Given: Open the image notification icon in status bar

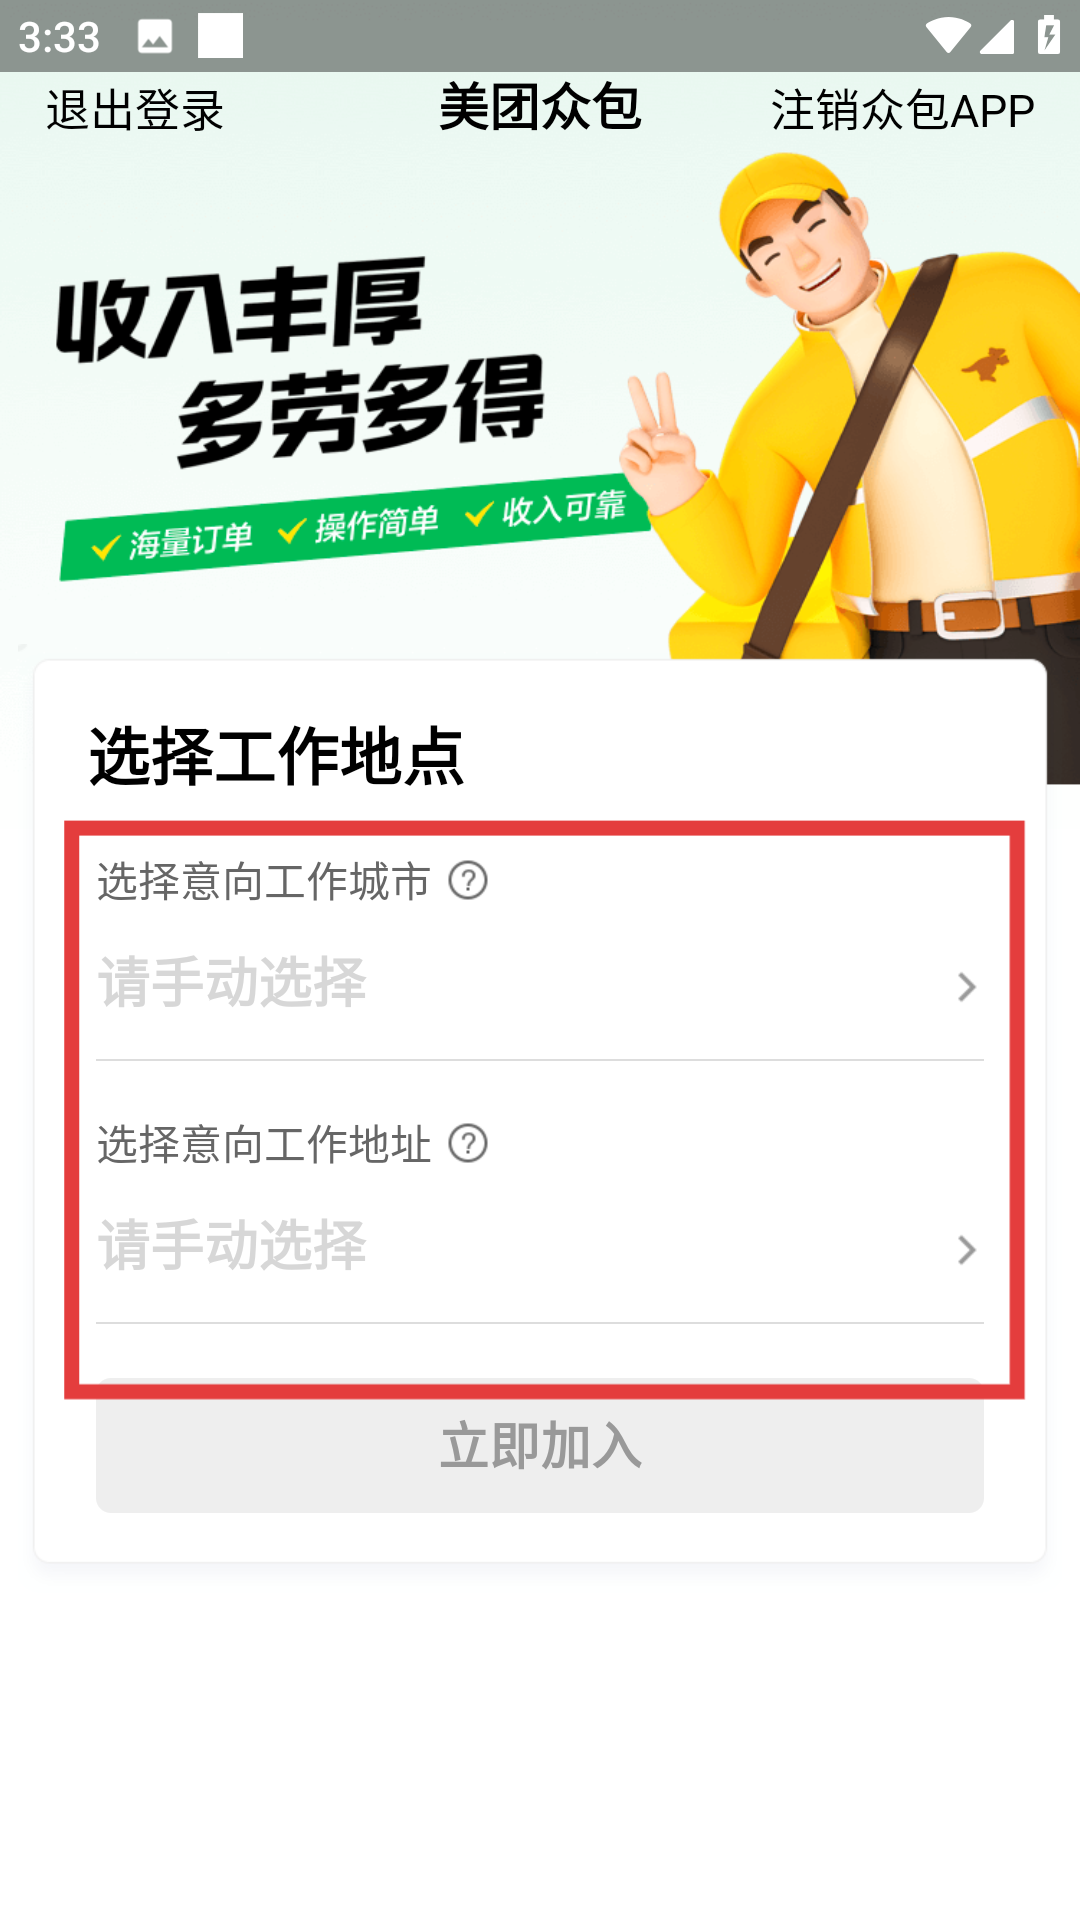Looking at the screenshot, I should [155, 37].
